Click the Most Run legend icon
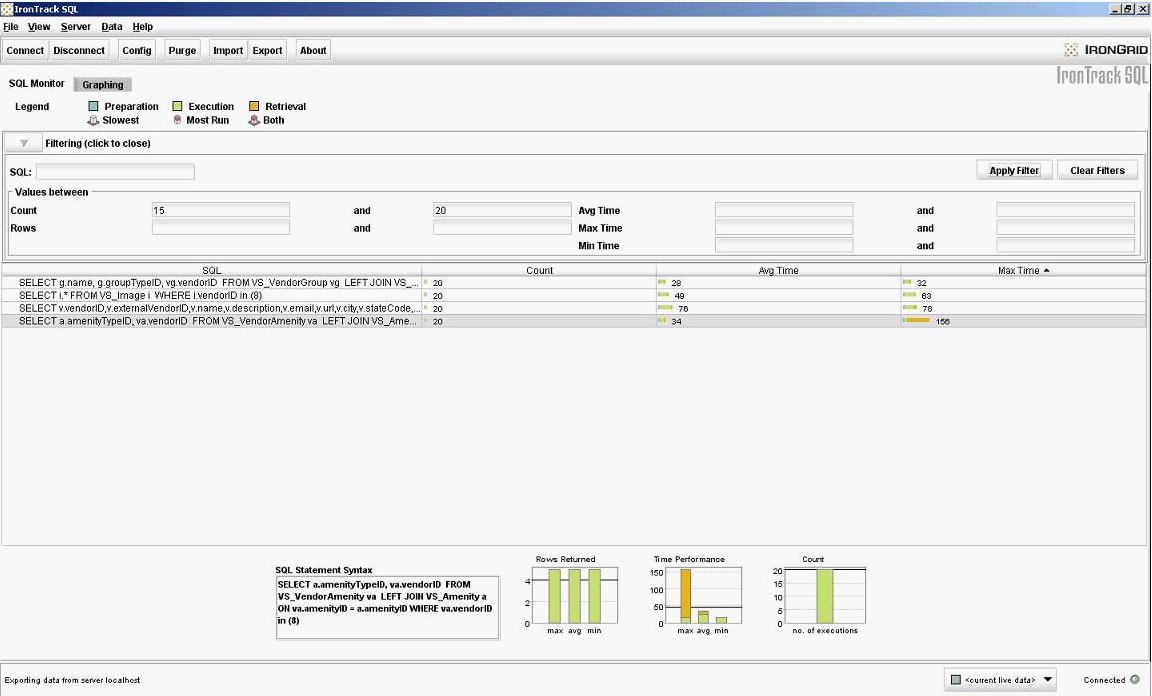Viewport: 1152px width, 696px height. click(177, 120)
